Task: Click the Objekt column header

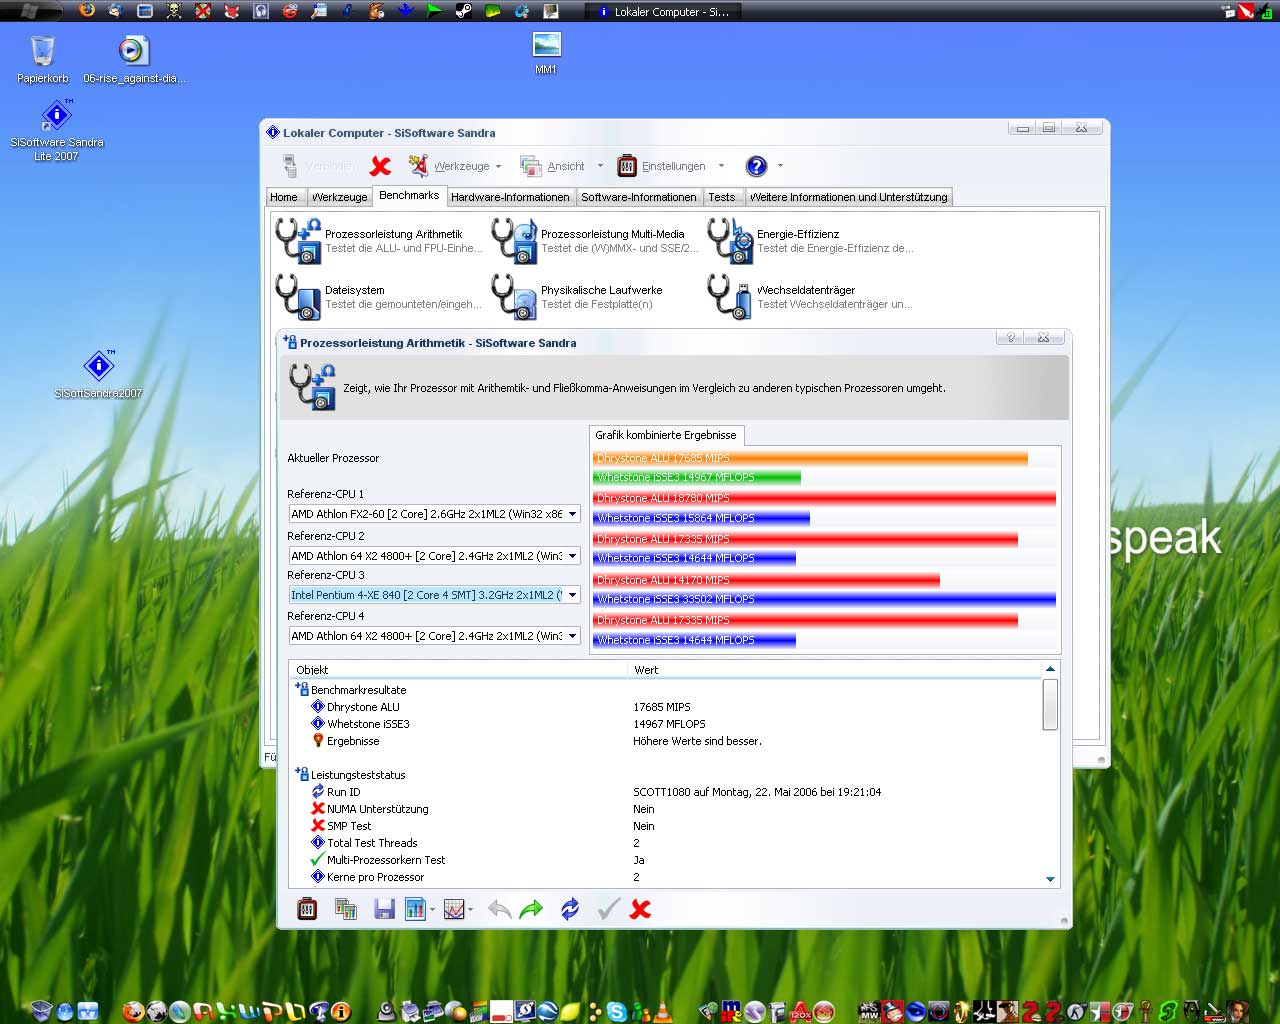Action: pos(459,670)
